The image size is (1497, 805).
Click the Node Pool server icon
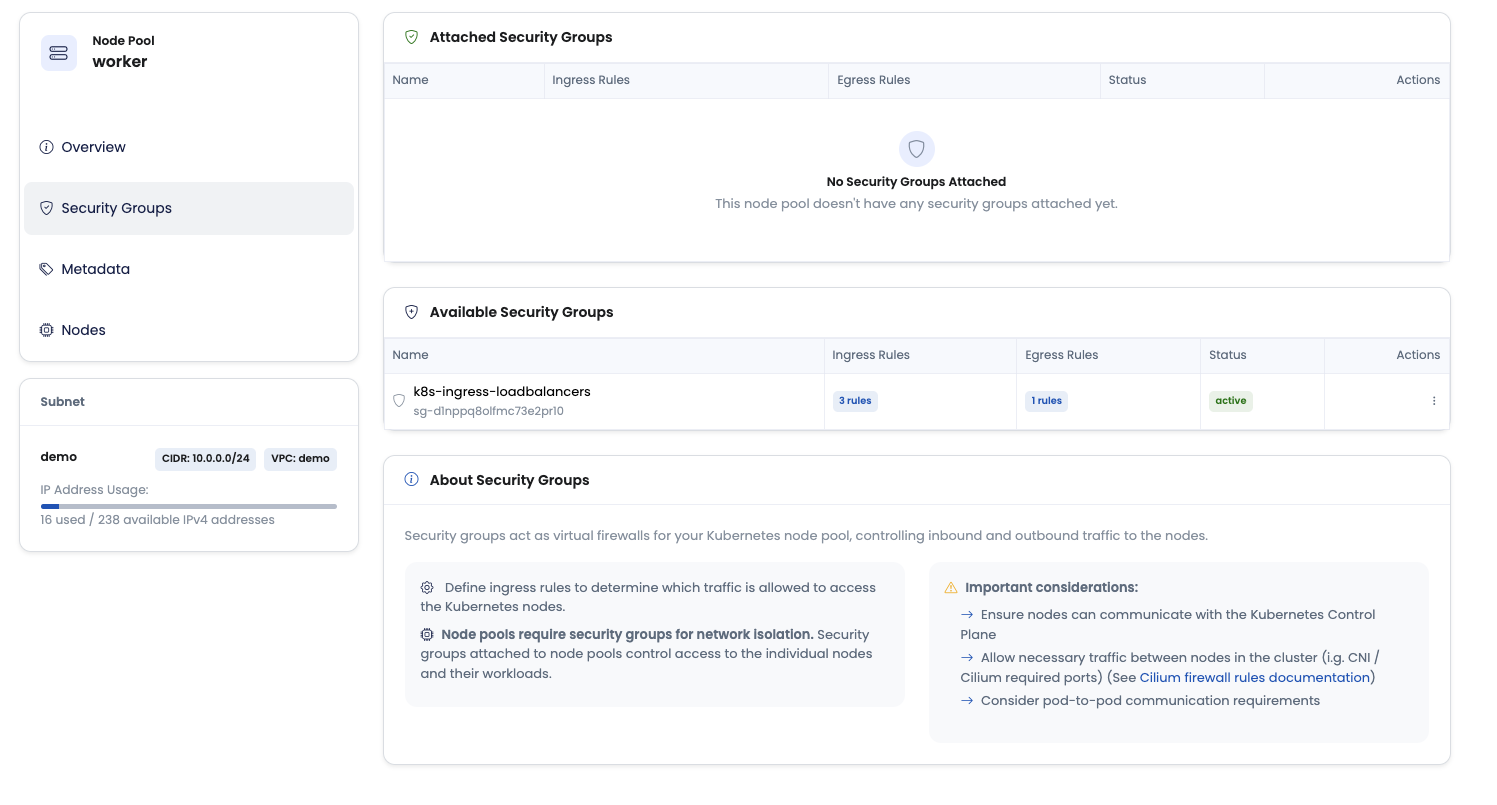58,52
